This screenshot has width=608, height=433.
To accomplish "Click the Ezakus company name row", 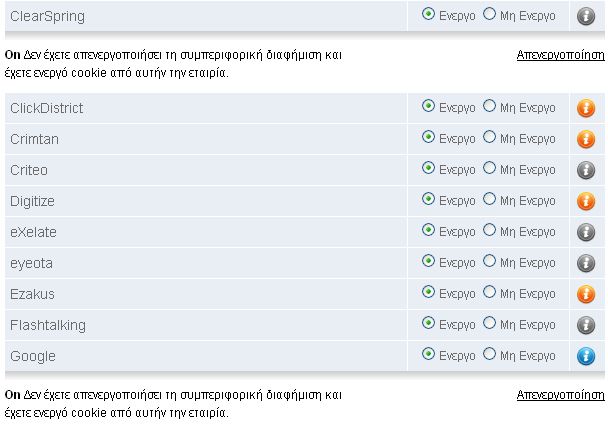I will tap(32, 294).
